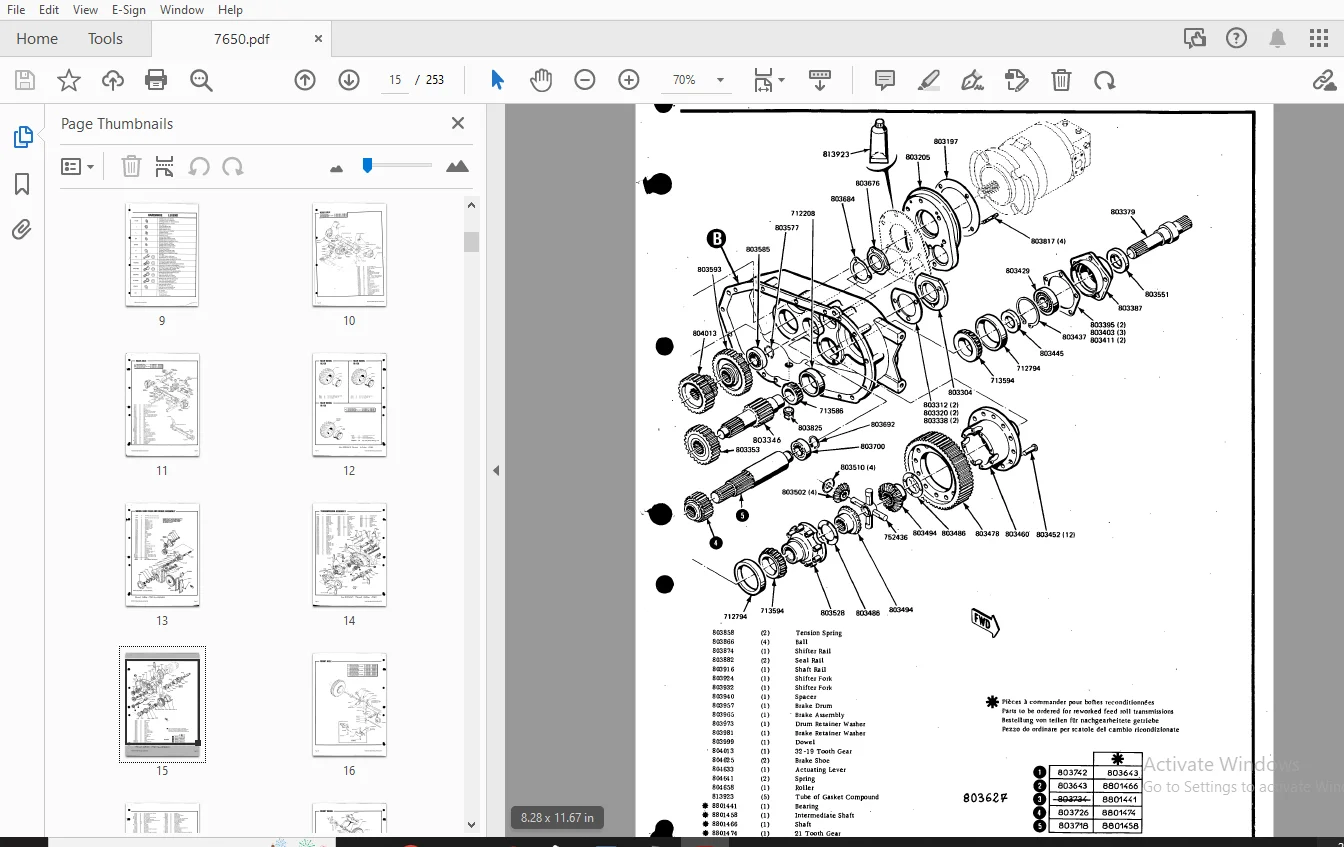
Task: Click the 7650.pdf document tab
Action: click(x=242, y=39)
